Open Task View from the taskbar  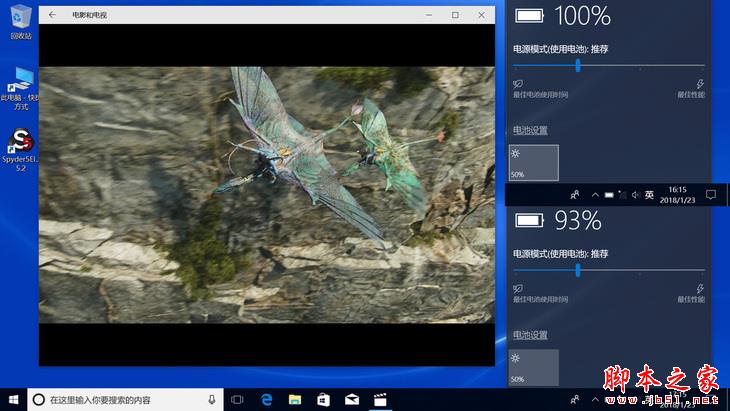point(237,399)
